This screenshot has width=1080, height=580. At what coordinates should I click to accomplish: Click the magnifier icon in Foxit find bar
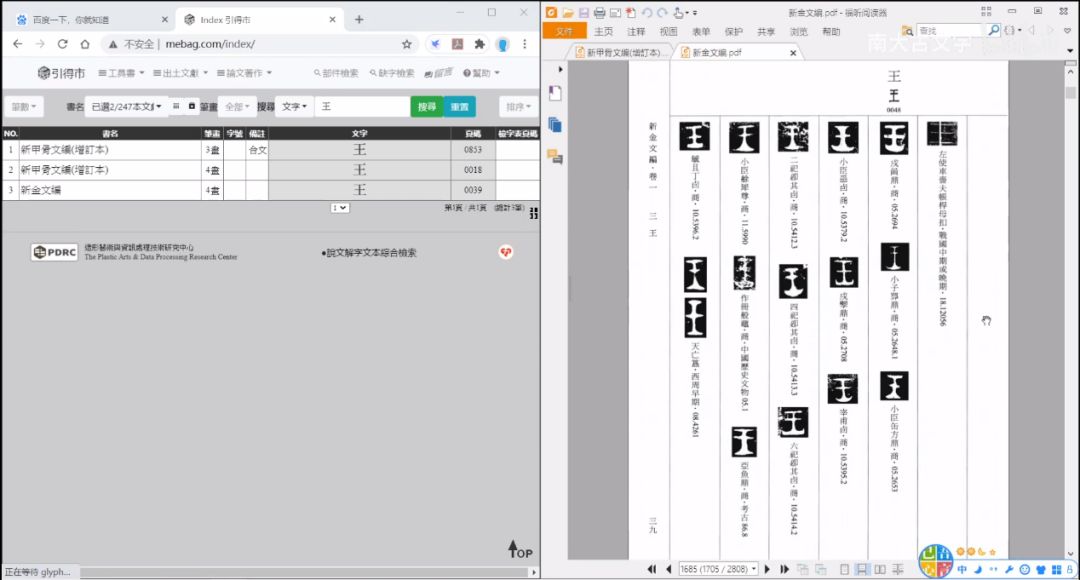[995, 28]
